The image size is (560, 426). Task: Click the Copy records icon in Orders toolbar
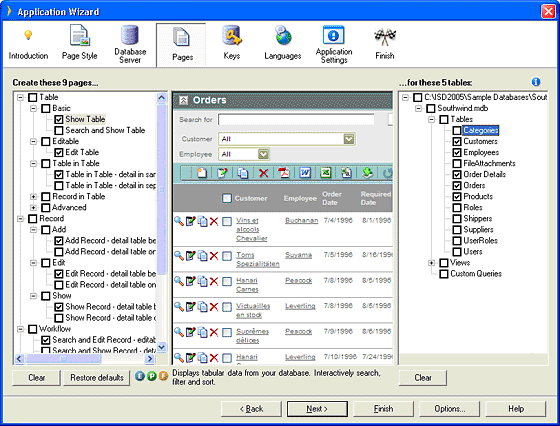(x=243, y=173)
